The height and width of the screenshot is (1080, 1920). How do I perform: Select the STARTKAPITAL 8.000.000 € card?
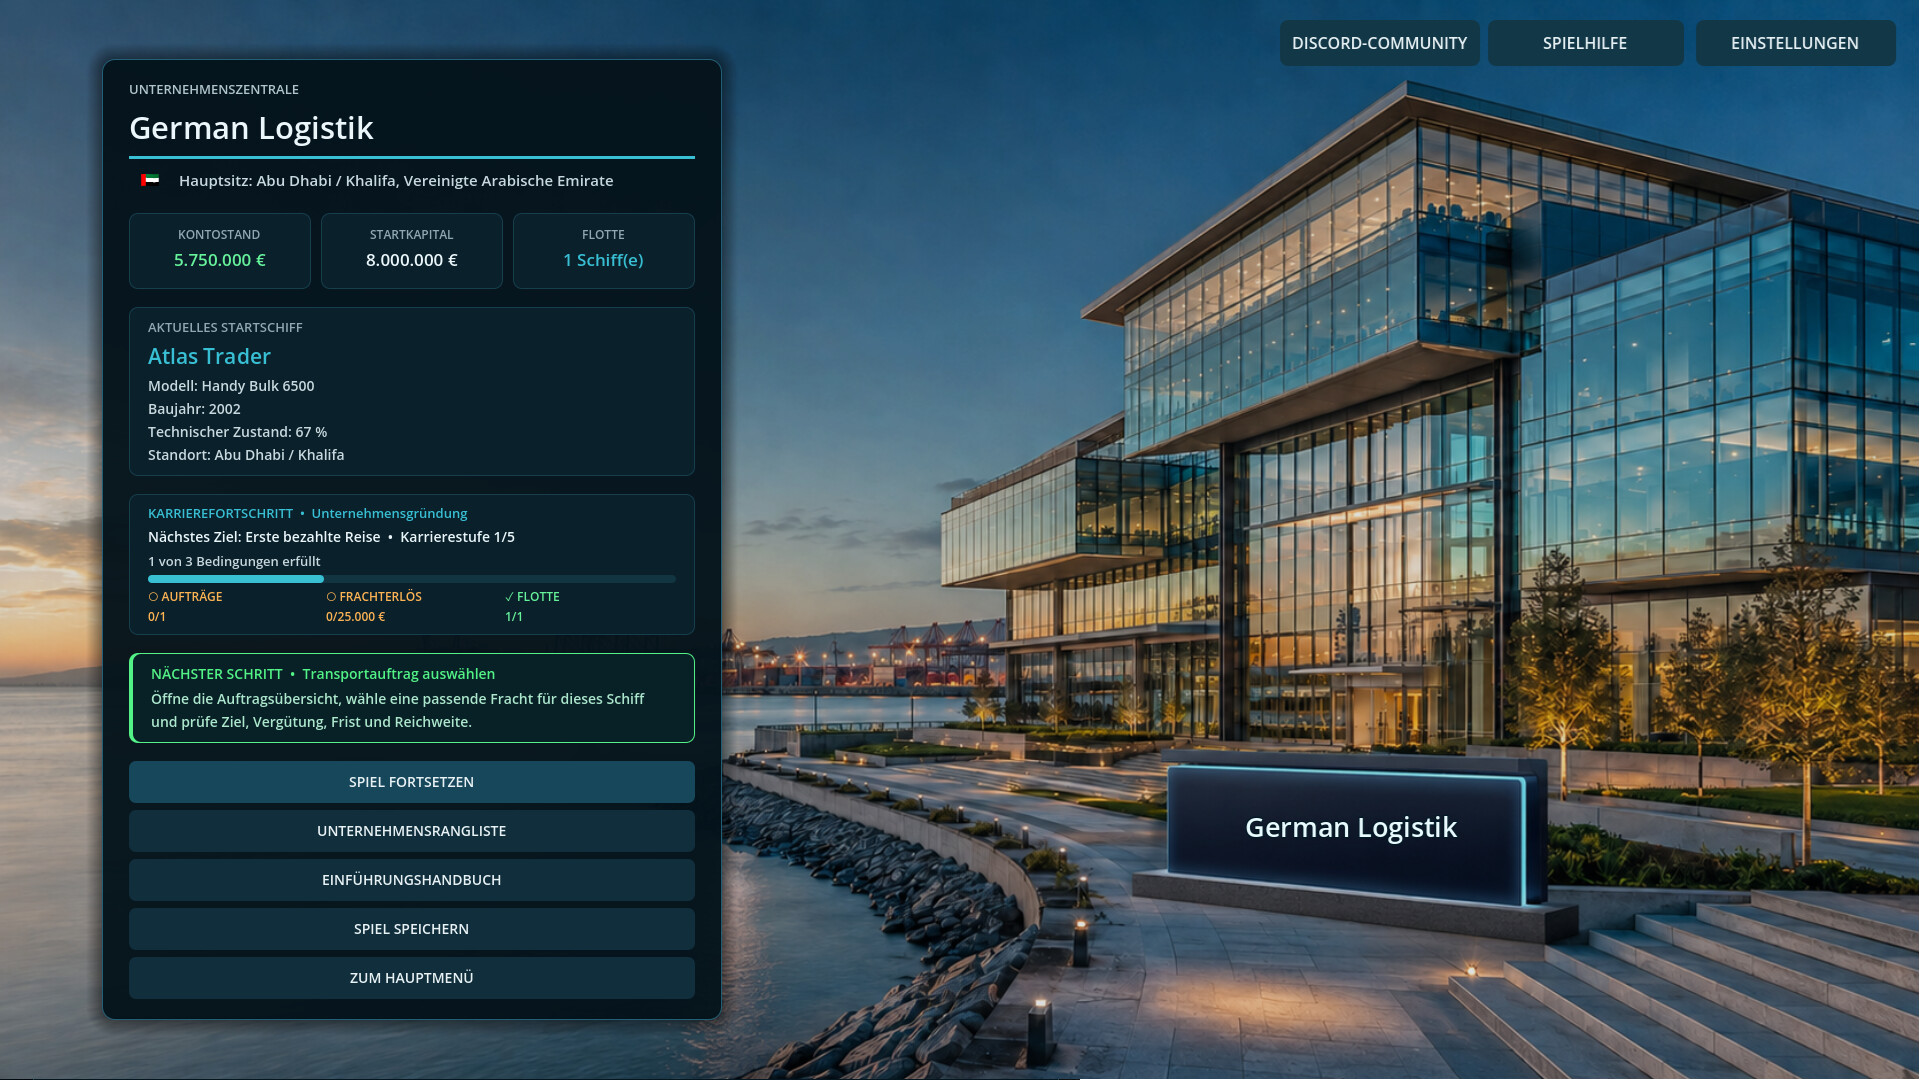(x=412, y=251)
